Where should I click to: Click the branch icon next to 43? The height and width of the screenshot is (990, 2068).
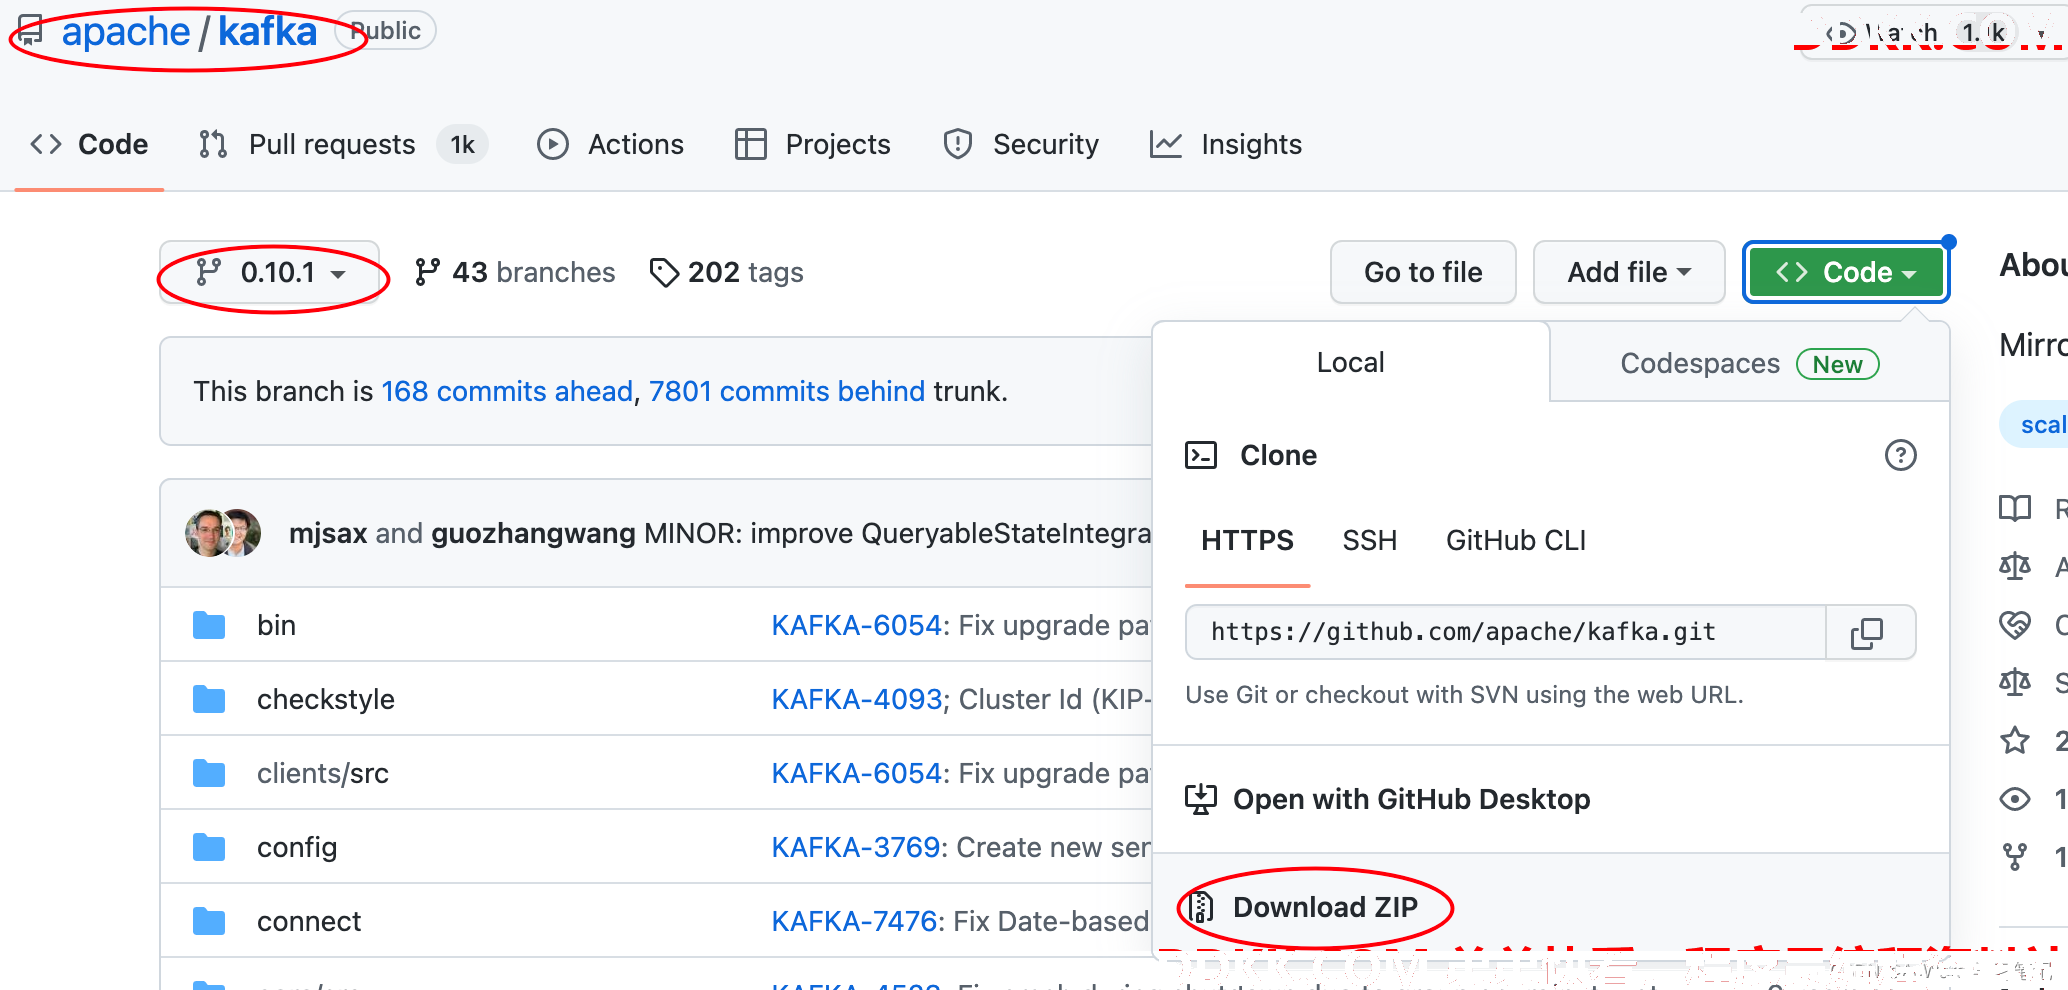427,272
